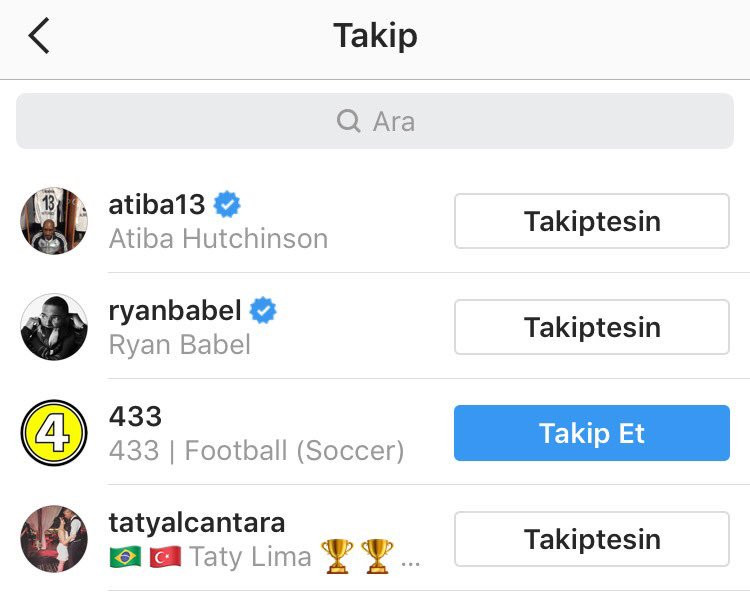750x604 pixels.
Task: Open the tatyalcantara username link
Action: coord(196,523)
